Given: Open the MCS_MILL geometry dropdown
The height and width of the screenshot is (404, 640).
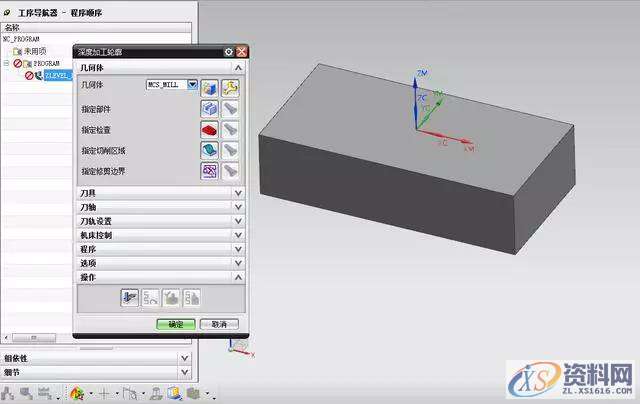Looking at the screenshot, I should click(190, 87).
